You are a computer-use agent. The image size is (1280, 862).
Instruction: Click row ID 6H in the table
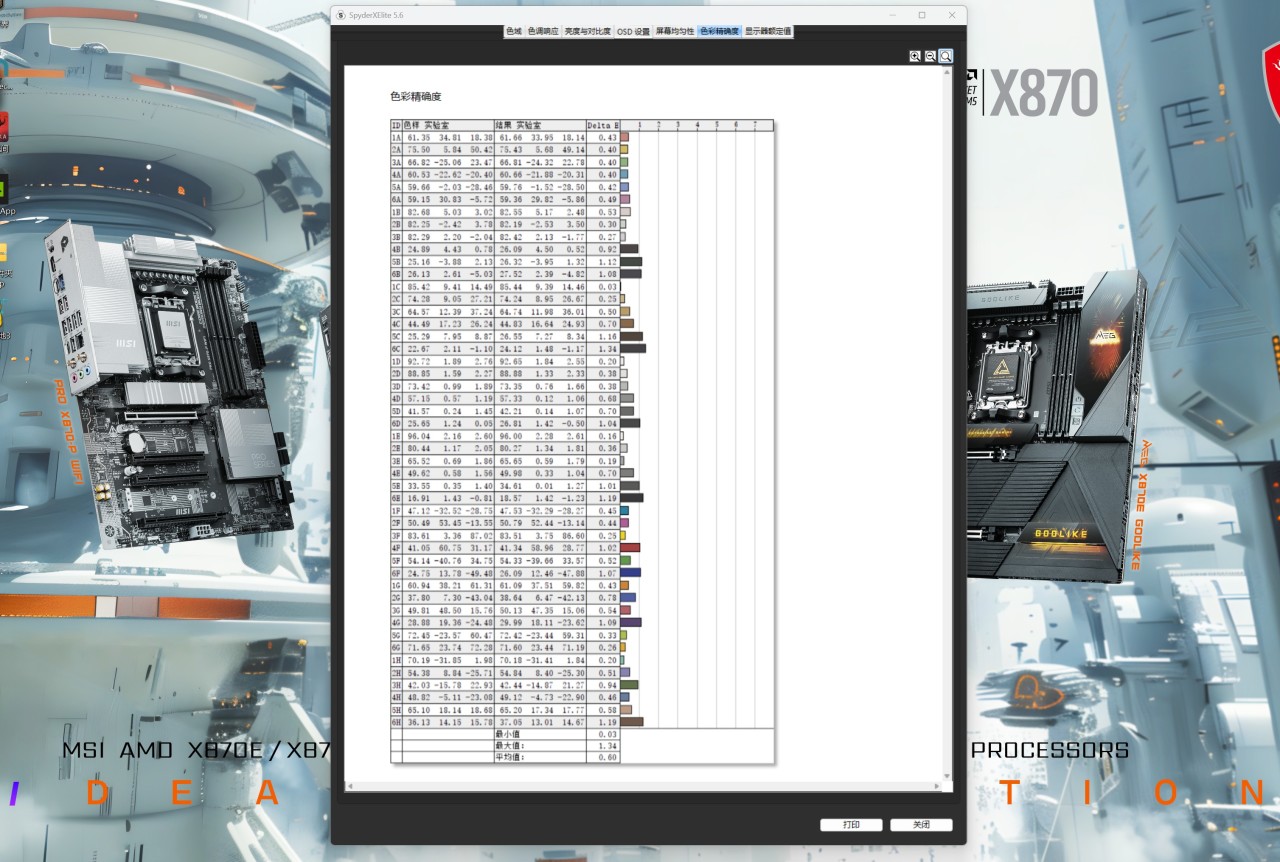396,721
